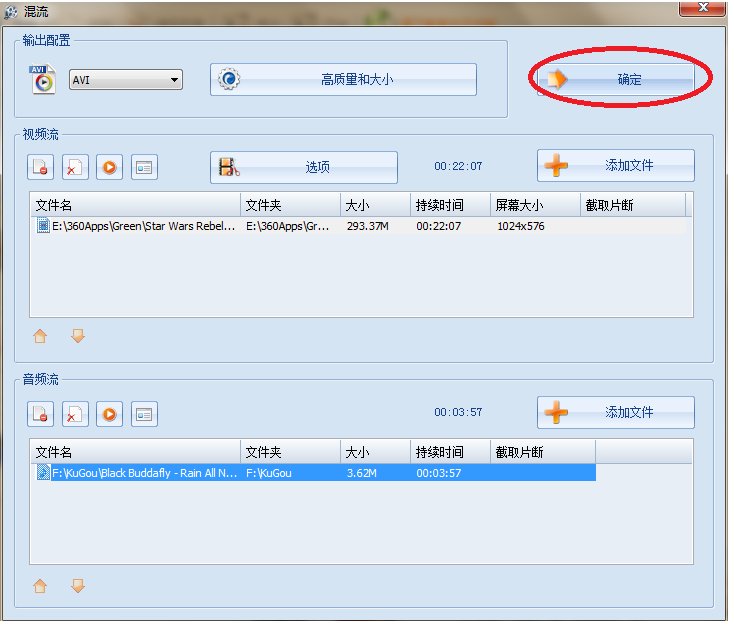The image size is (734, 636).
Task: Click the 00:03:57 total audio duration label
Action: 458,412
